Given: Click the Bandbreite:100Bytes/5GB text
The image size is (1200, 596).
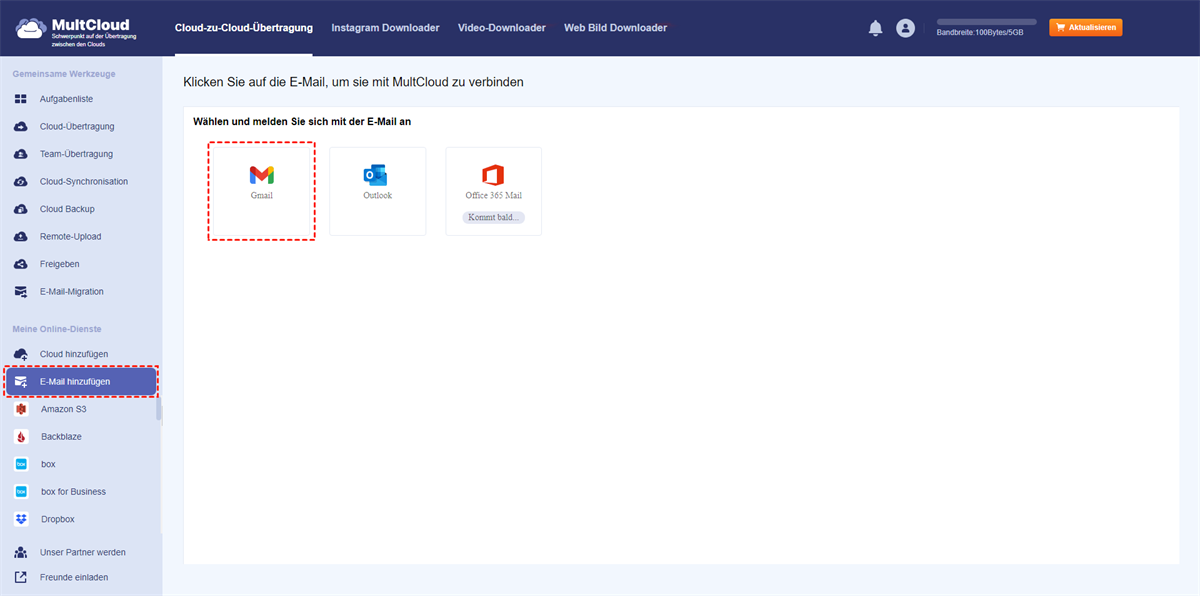Looking at the screenshot, I should tap(980, 33).
